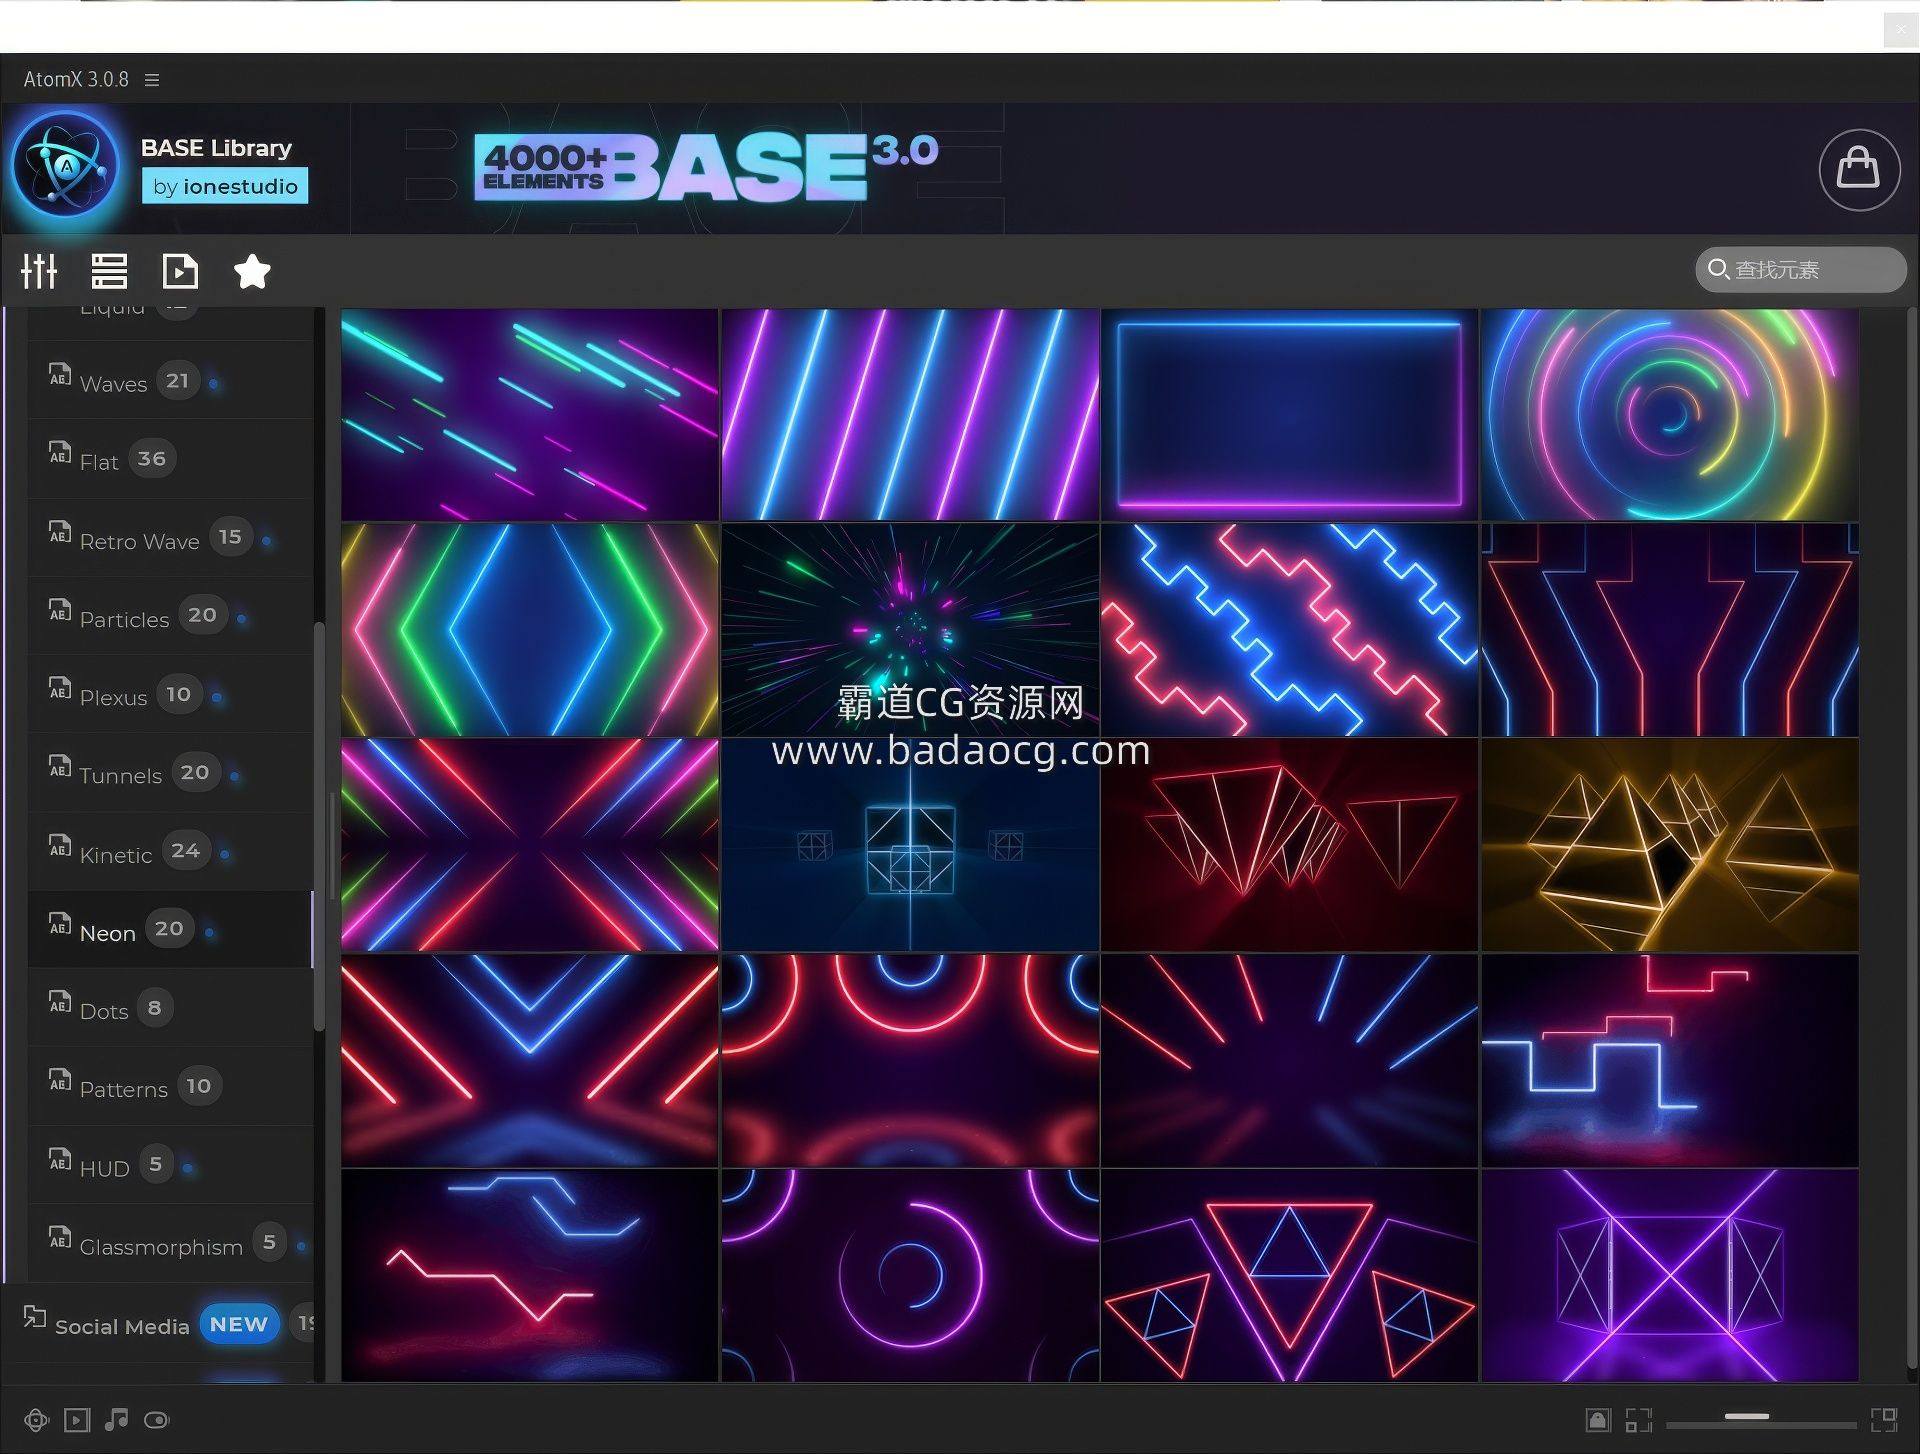Select the Dots category

pyautogui.click(x=170, y=1008)
